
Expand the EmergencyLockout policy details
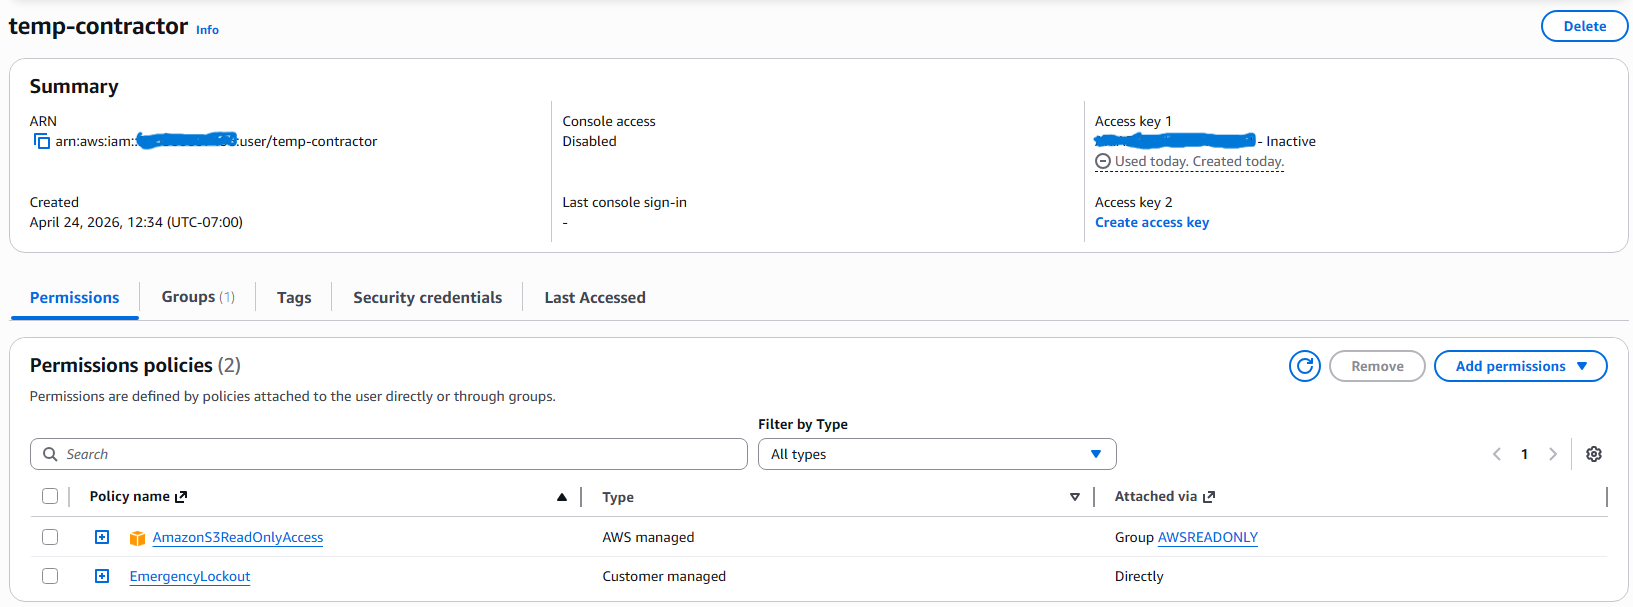[x=102, y=577]
